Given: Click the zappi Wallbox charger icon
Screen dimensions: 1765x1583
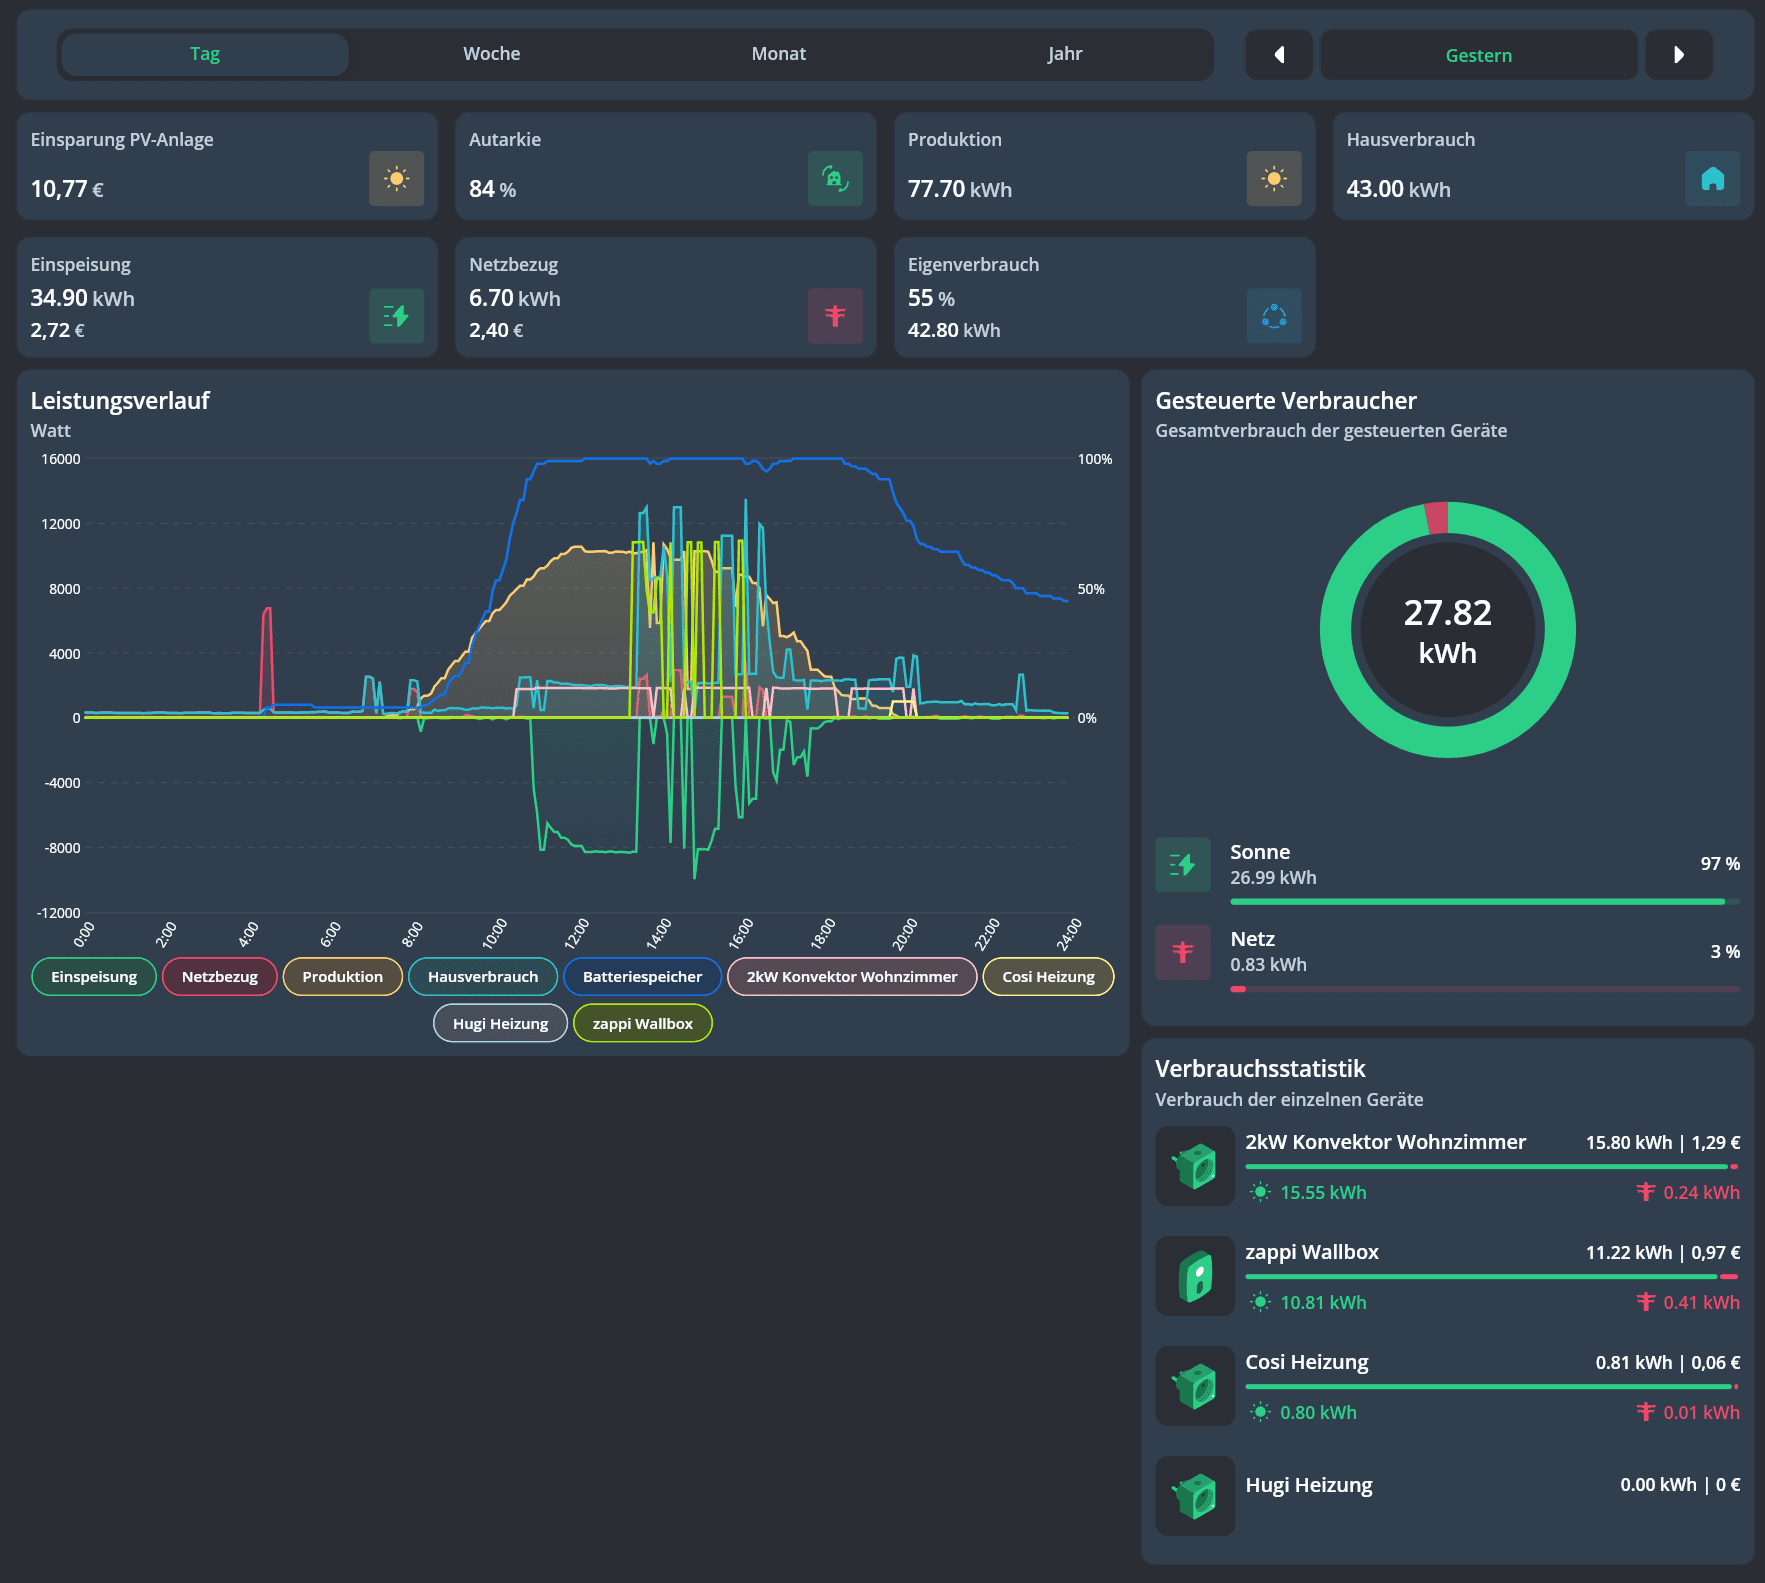Looking at the screenshot, I should click(1195, 1276).
